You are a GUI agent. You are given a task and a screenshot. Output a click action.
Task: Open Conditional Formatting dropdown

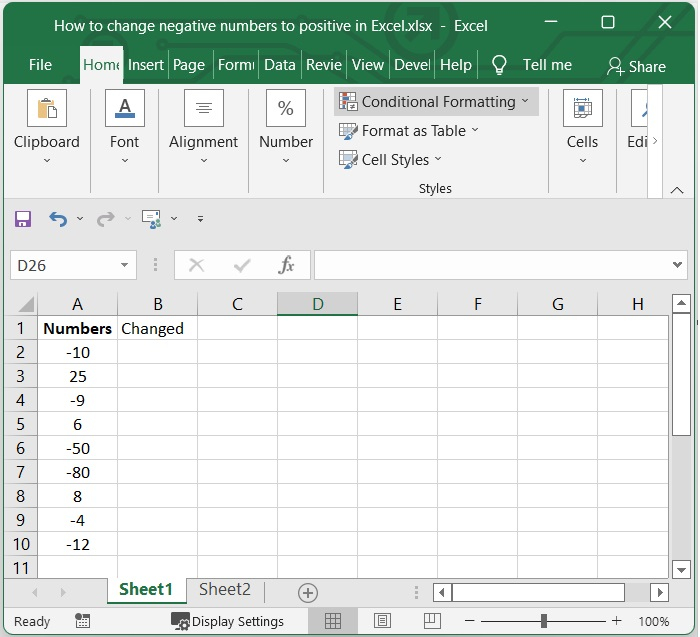[x=436, y=102]
